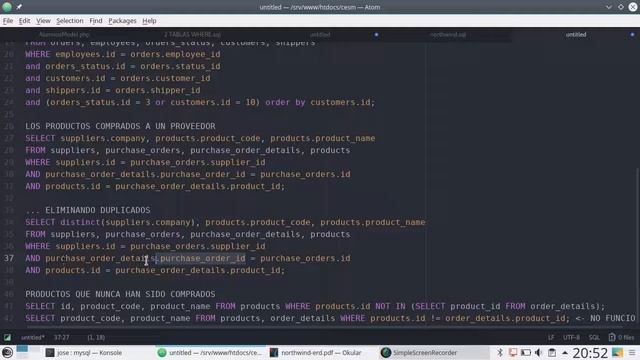
Task: Click the battery tray icon
Action: pos(526,353)
